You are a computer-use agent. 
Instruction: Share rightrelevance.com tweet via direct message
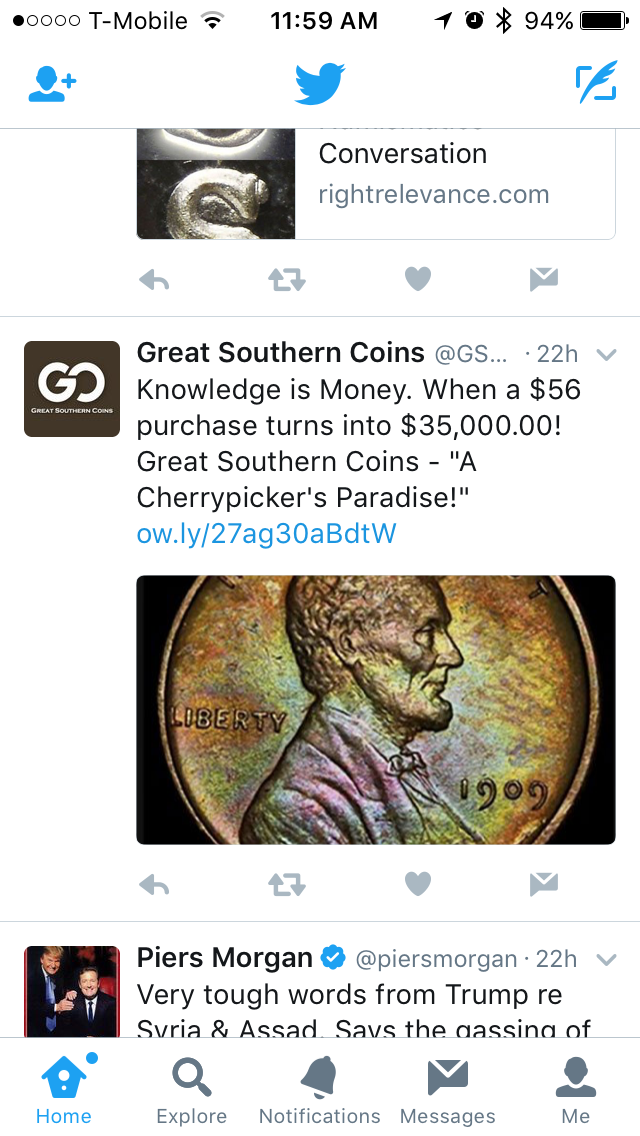[544, 279]
